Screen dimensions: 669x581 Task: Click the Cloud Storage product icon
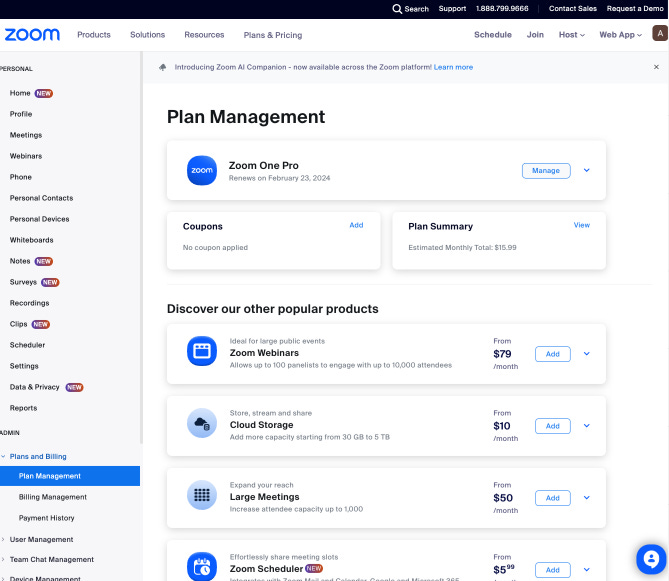(202, 423)
